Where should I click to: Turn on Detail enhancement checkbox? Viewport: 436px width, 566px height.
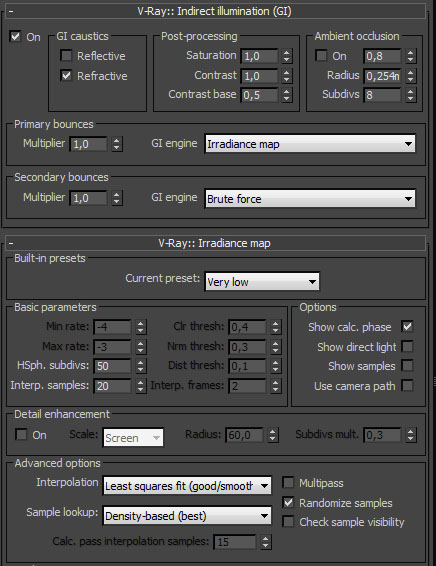tap(21, 434)
